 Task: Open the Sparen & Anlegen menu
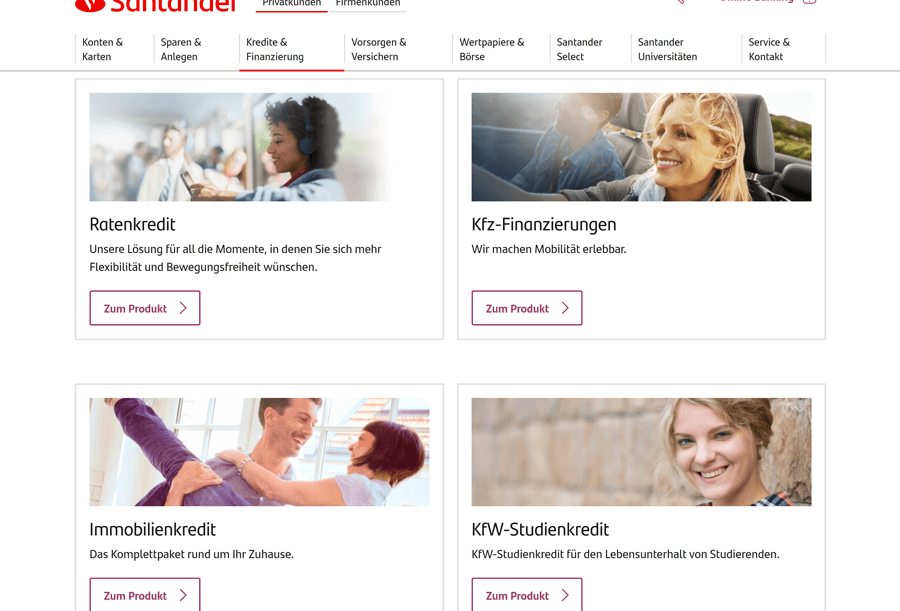181,49
